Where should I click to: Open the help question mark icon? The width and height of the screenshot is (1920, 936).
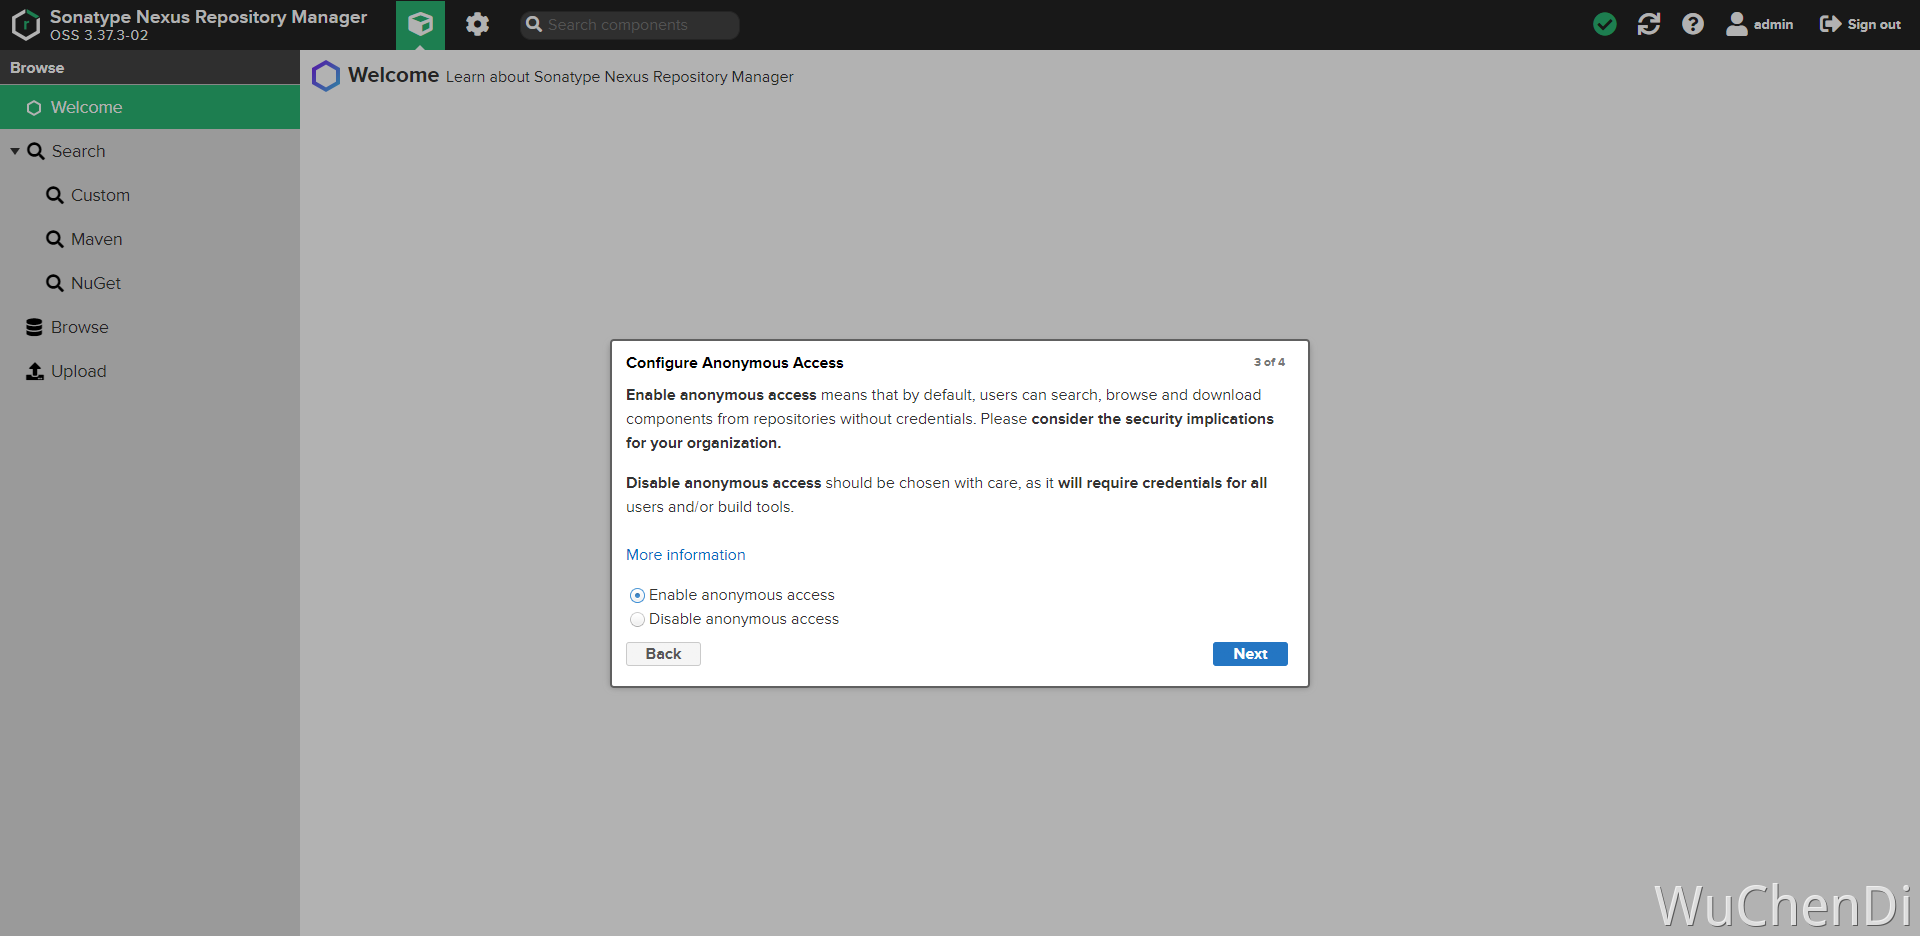[1692, 24]
